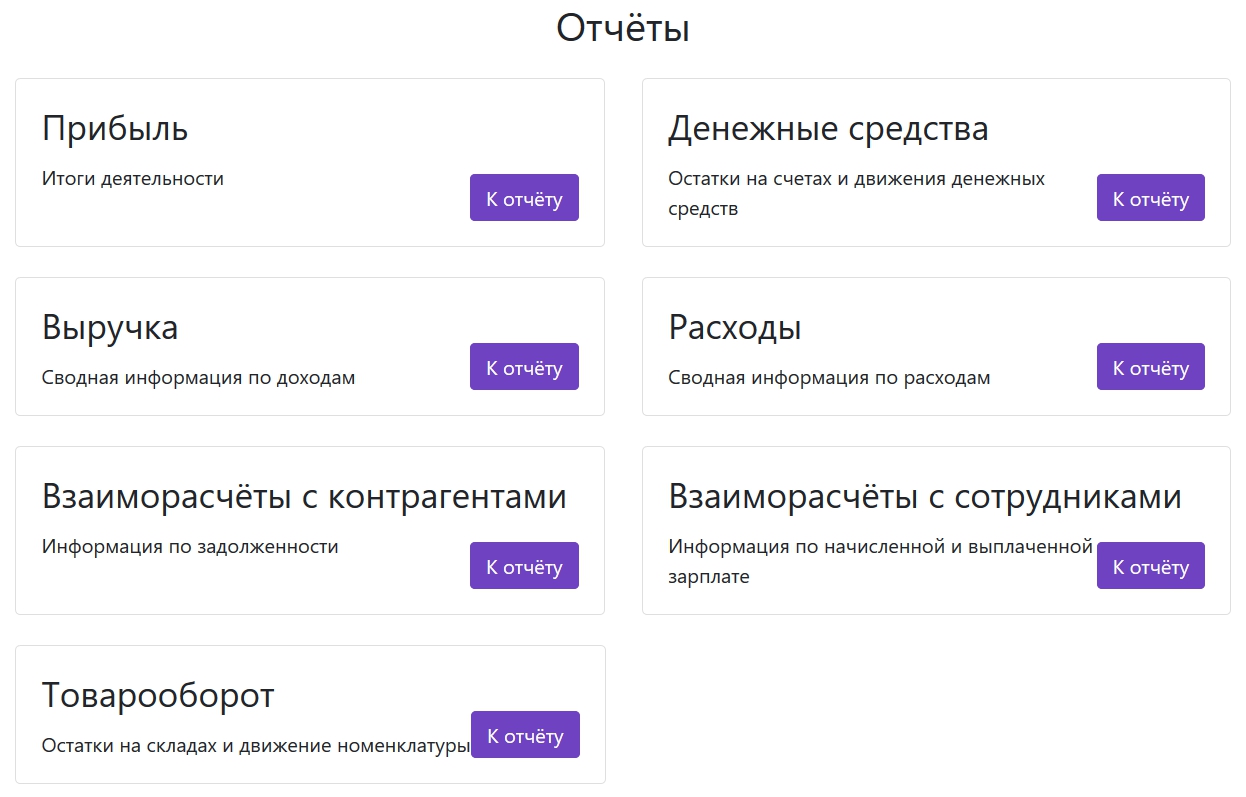1246x797 pixels.
Task: Click the Денежные средства card title
Action: [x=828, y=129]
